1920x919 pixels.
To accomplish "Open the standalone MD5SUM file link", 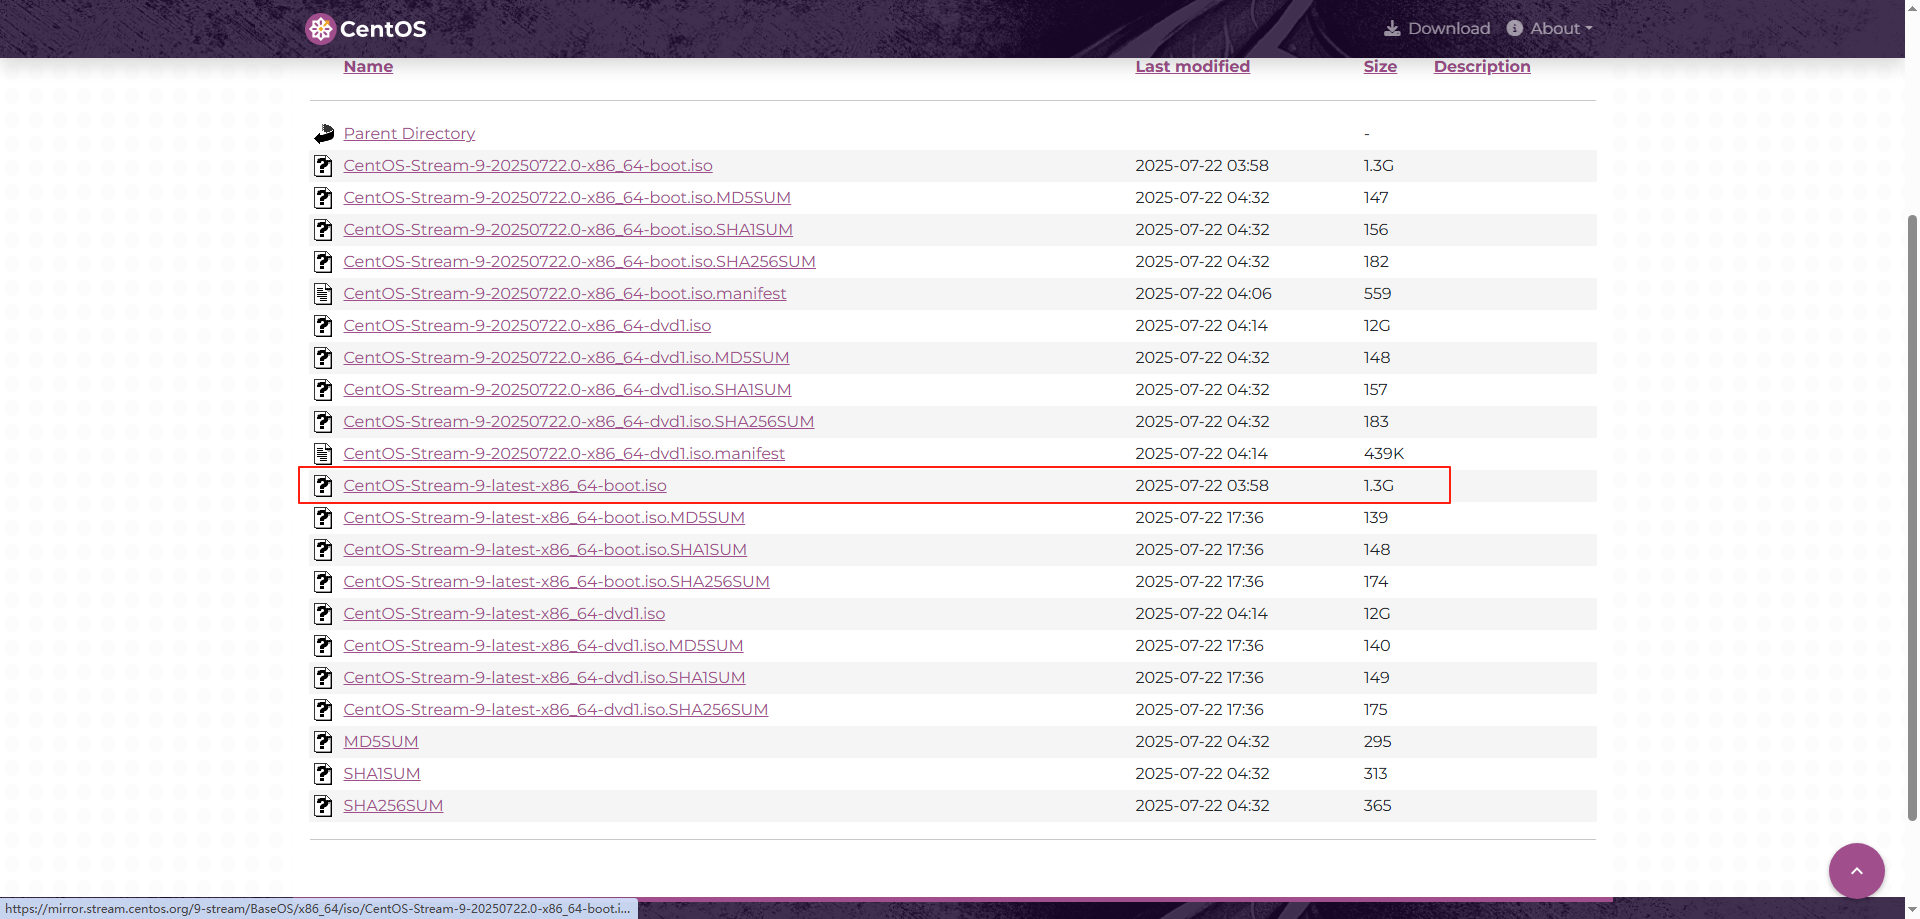I will (x=381, y=741).
